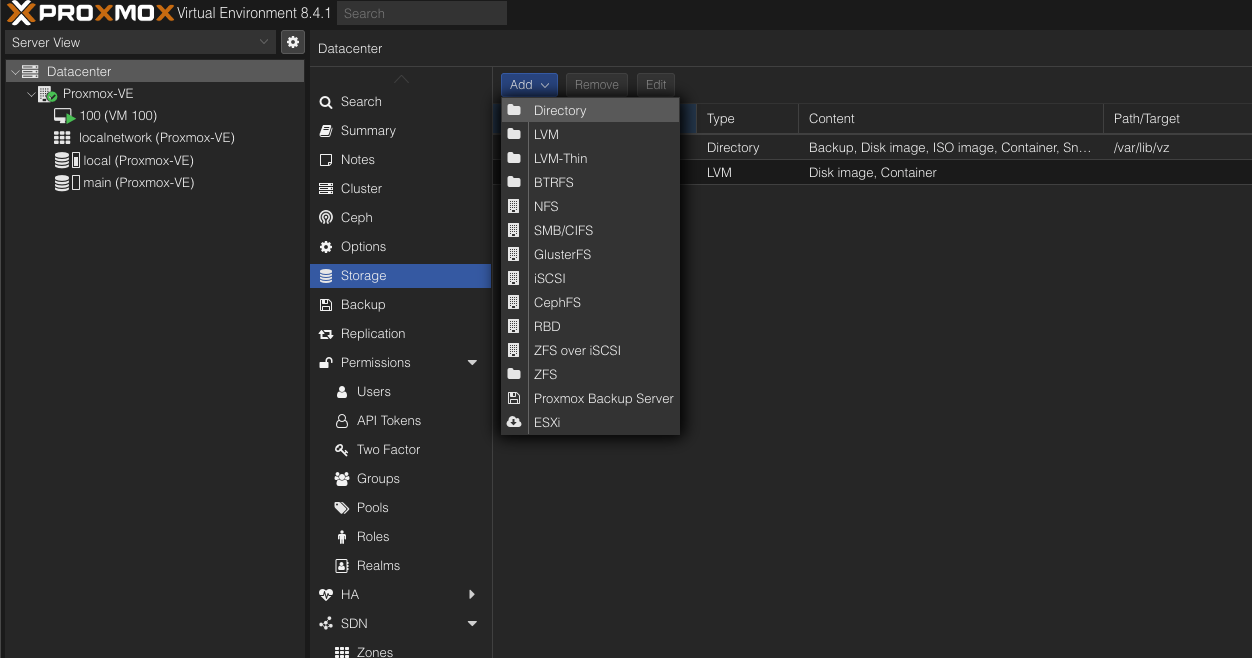
Task: Click the SDN network icon
Action: pos(325,624)
